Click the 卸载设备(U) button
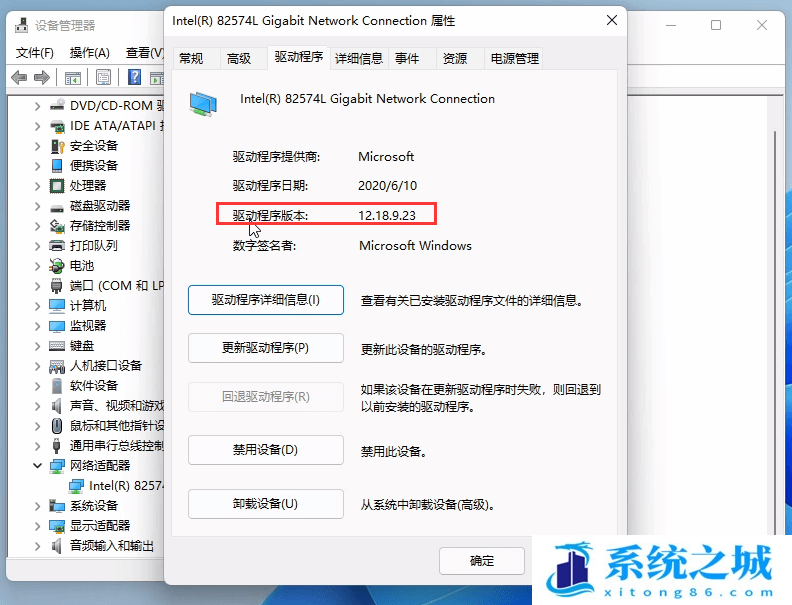 click(266, 504)
